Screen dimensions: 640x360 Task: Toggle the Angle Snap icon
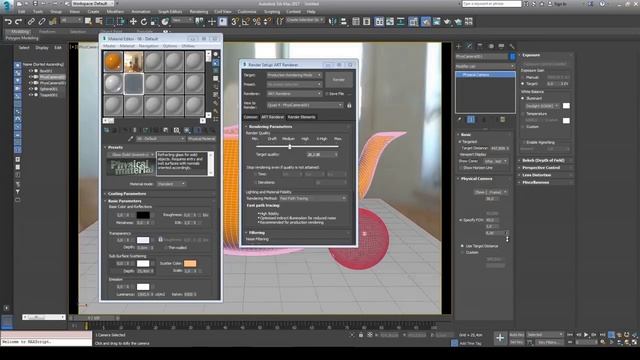(x=246, y=22)
